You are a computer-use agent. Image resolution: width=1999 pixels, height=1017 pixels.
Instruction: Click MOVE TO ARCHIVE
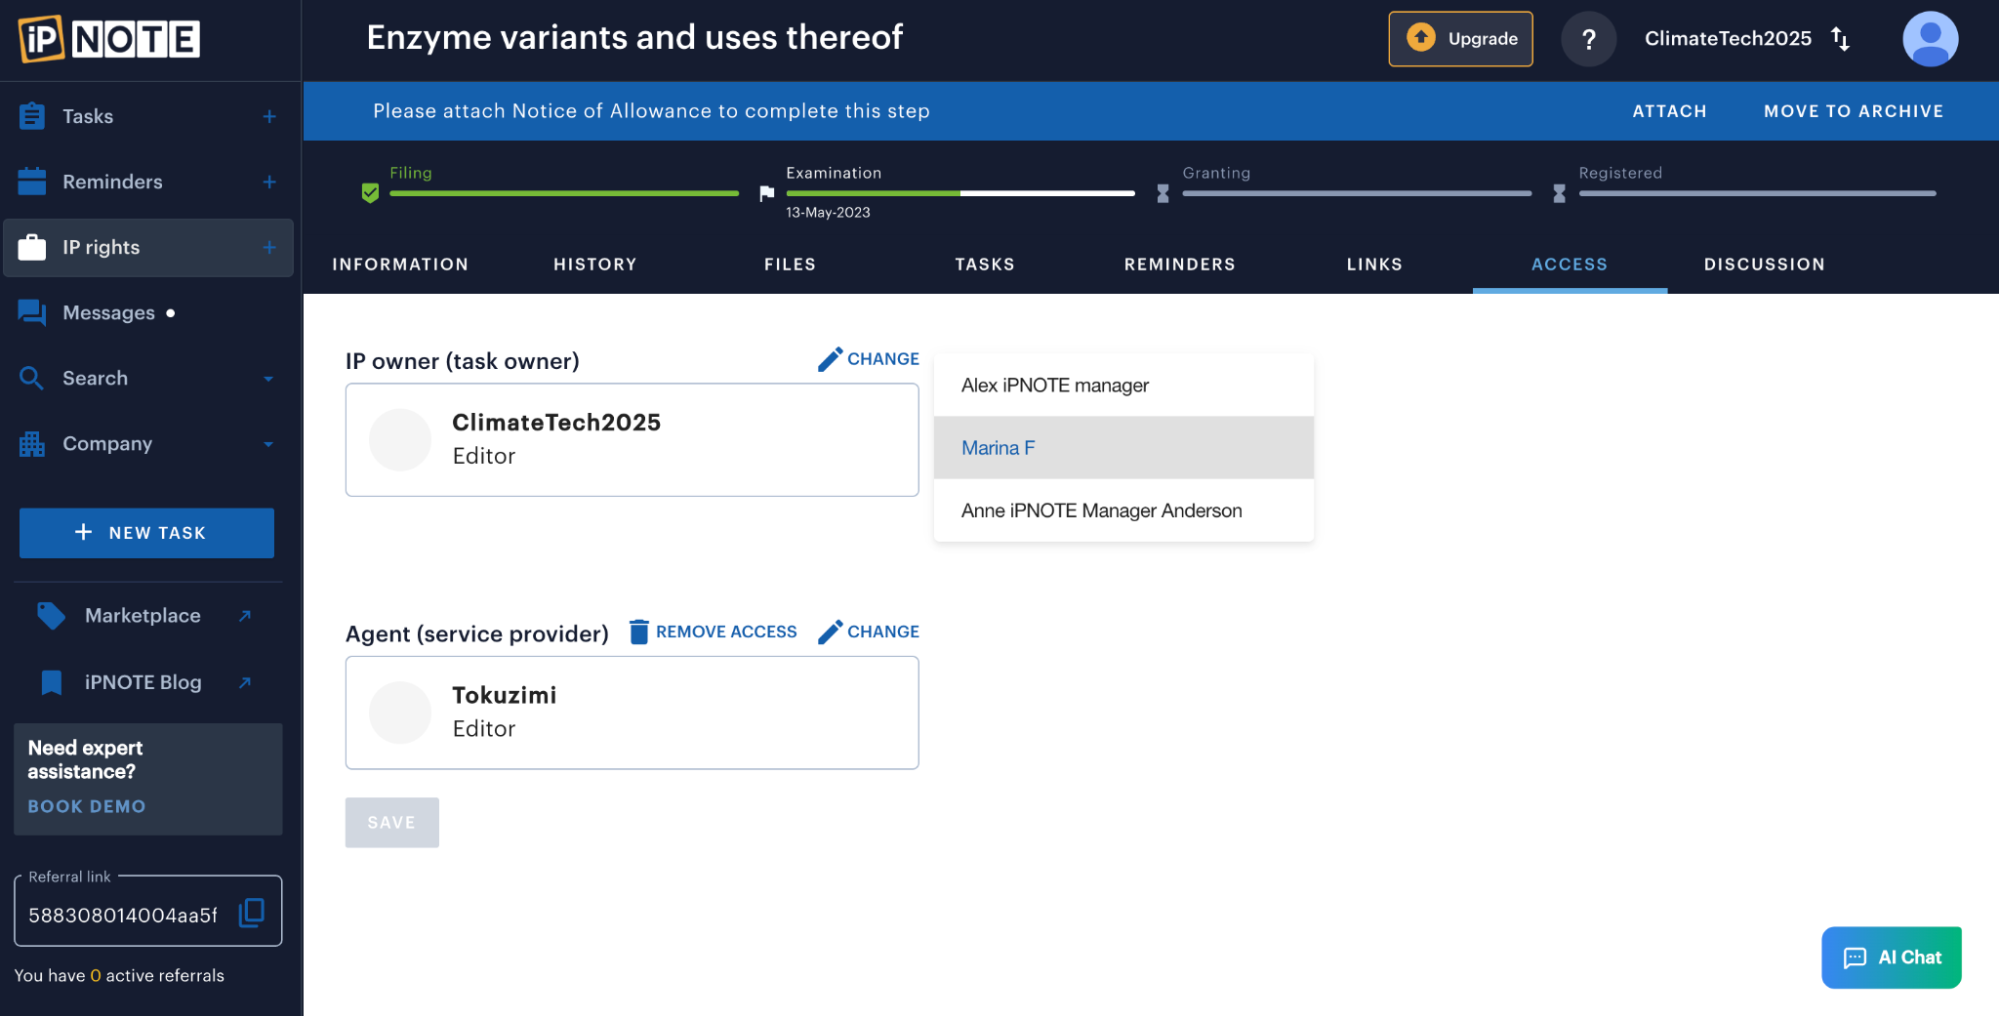point(1853,111)
